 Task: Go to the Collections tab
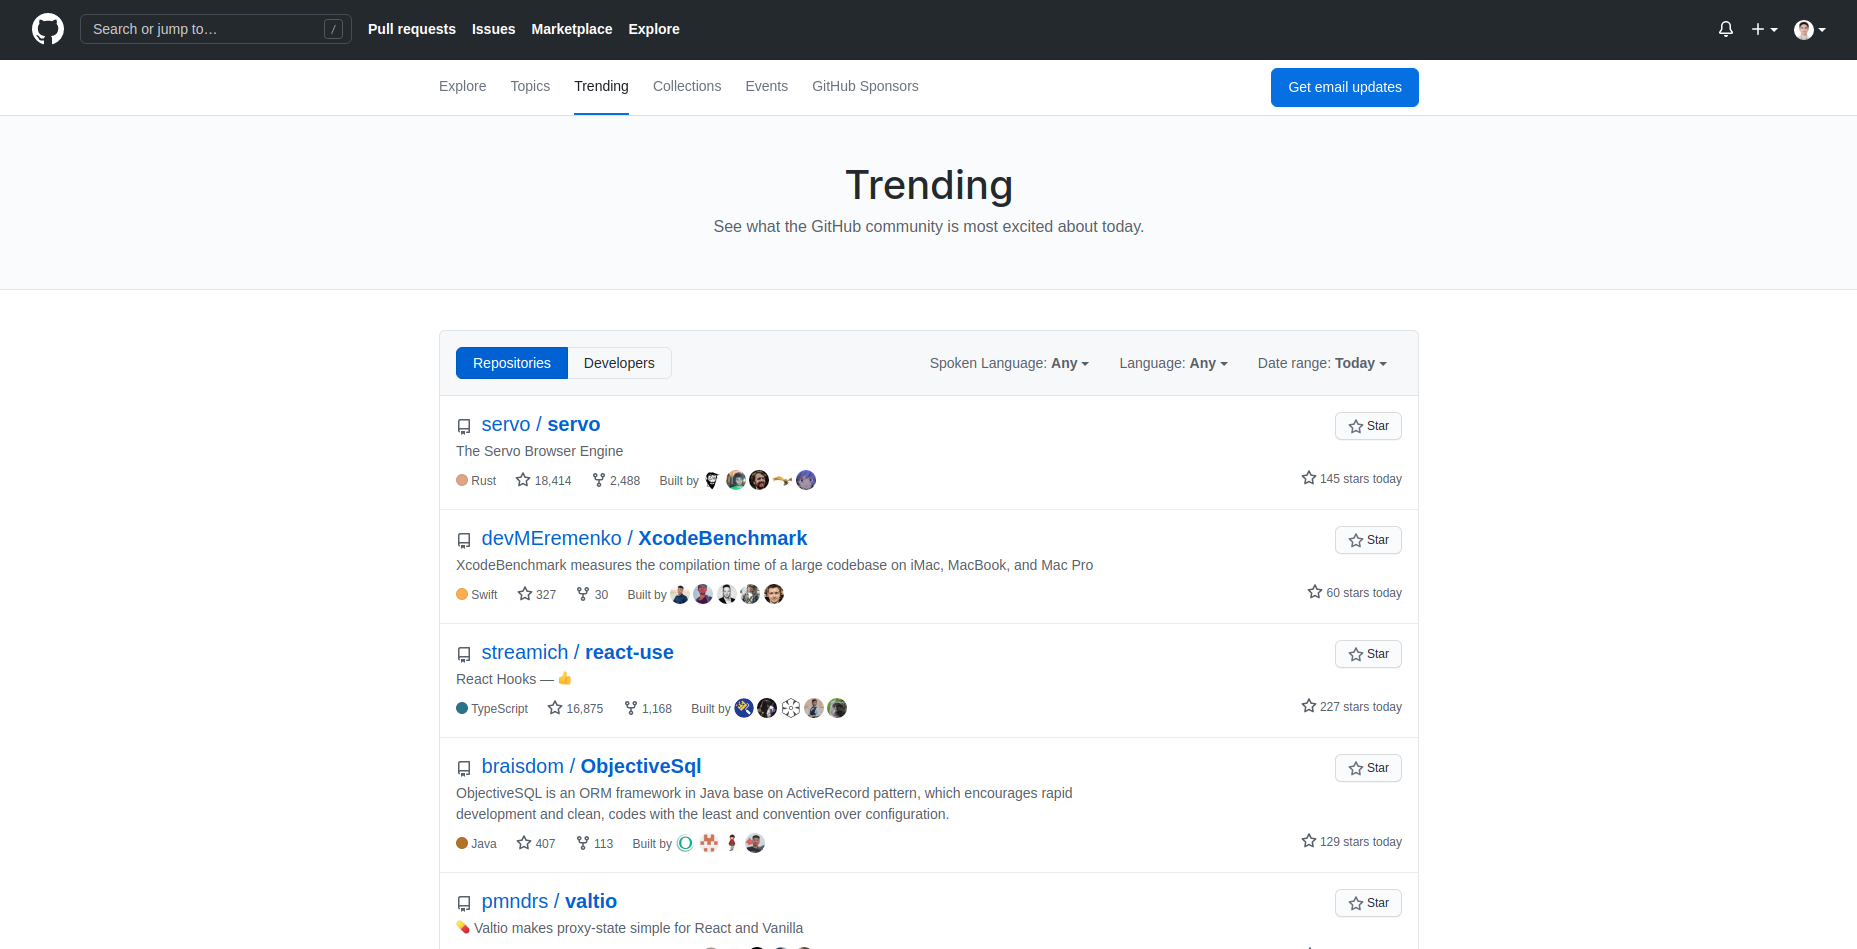click(x=686, y=86)
